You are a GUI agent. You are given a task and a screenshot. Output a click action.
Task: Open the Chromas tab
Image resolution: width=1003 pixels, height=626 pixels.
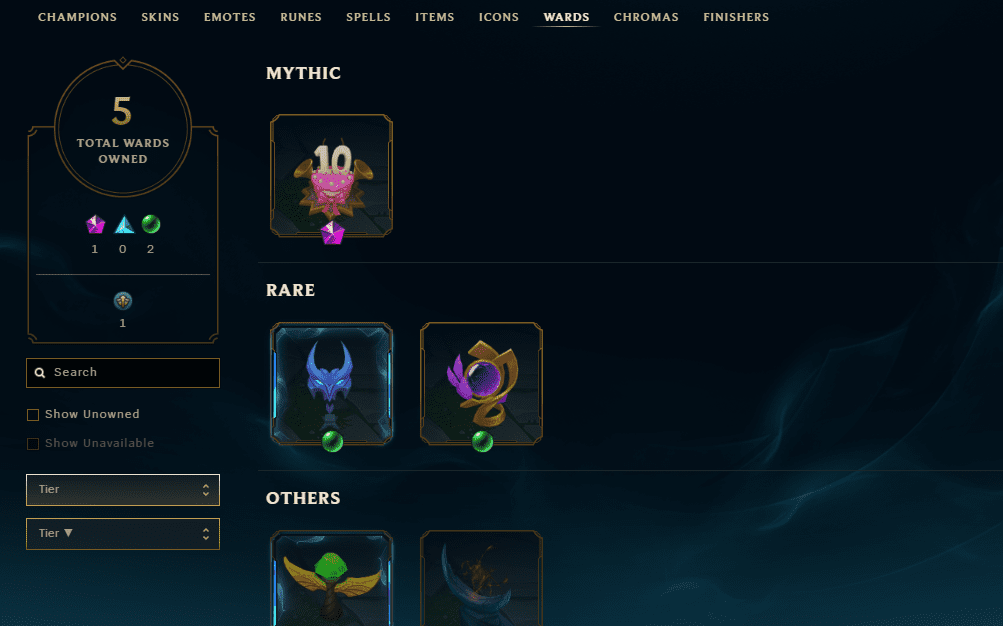point(646,17)
